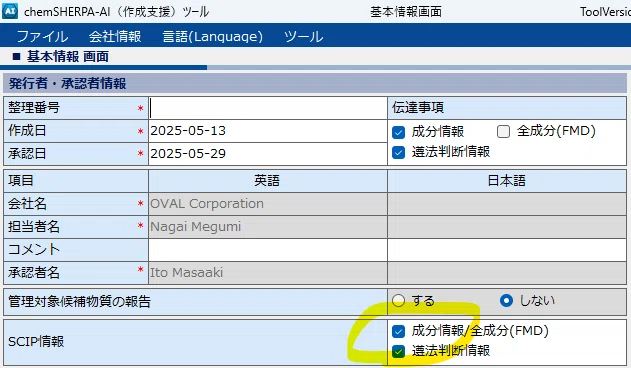Click the 管理対象候補物質の報告 label

[79, 302]
